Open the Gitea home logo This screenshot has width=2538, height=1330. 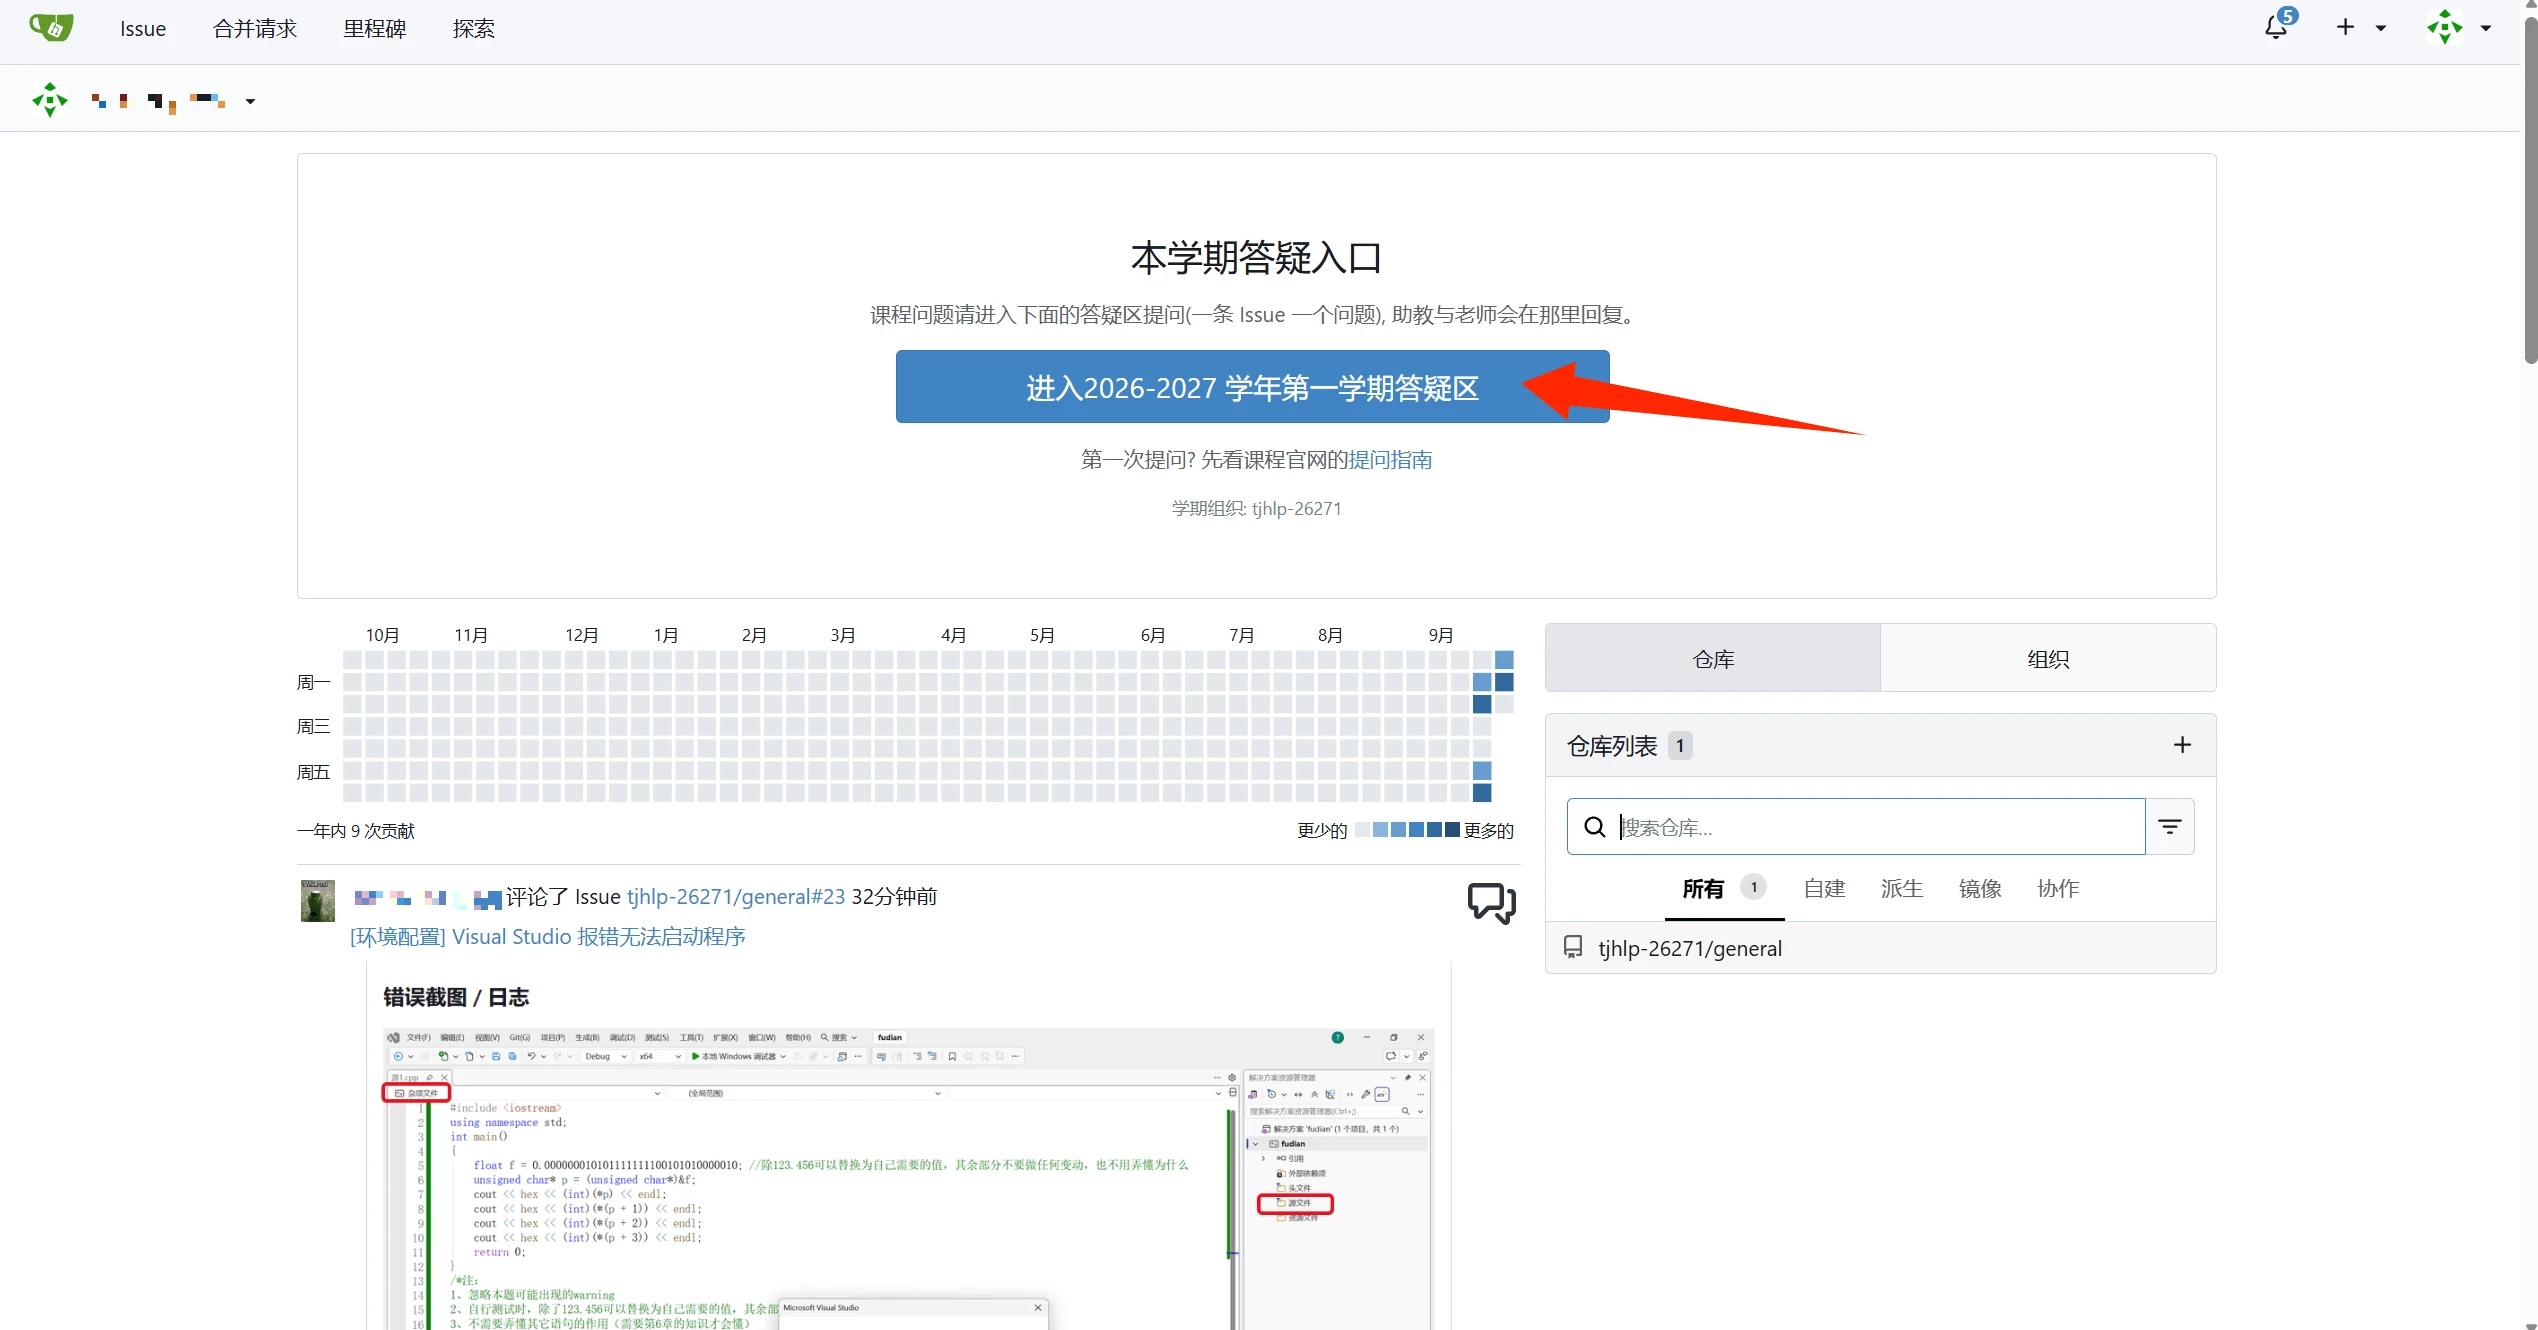tap(51, 28)
